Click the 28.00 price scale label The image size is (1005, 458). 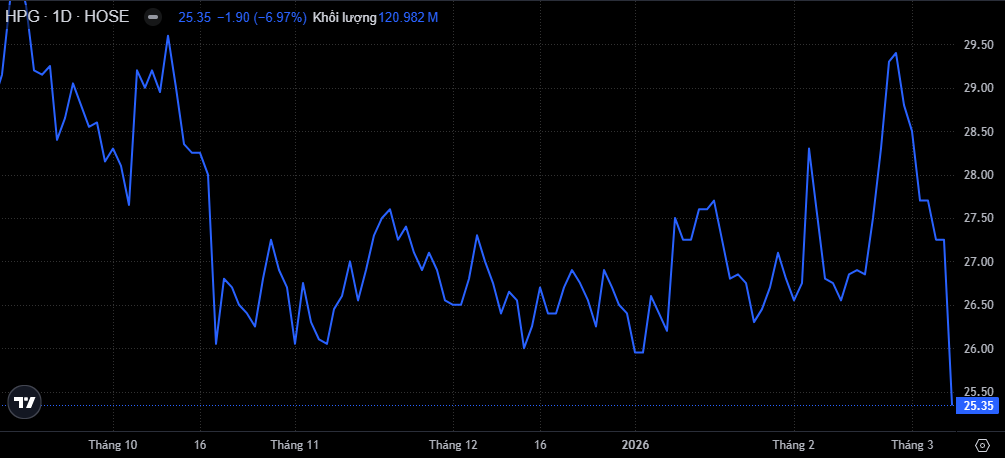click(x=977, y=175)
